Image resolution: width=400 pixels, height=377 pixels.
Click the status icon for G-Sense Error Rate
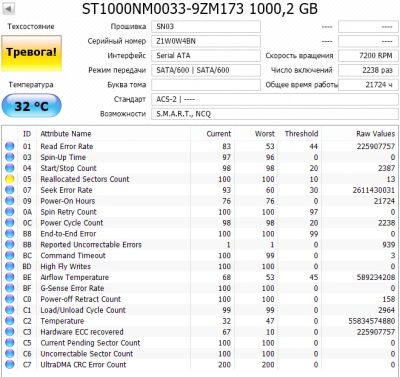(10, 288)
